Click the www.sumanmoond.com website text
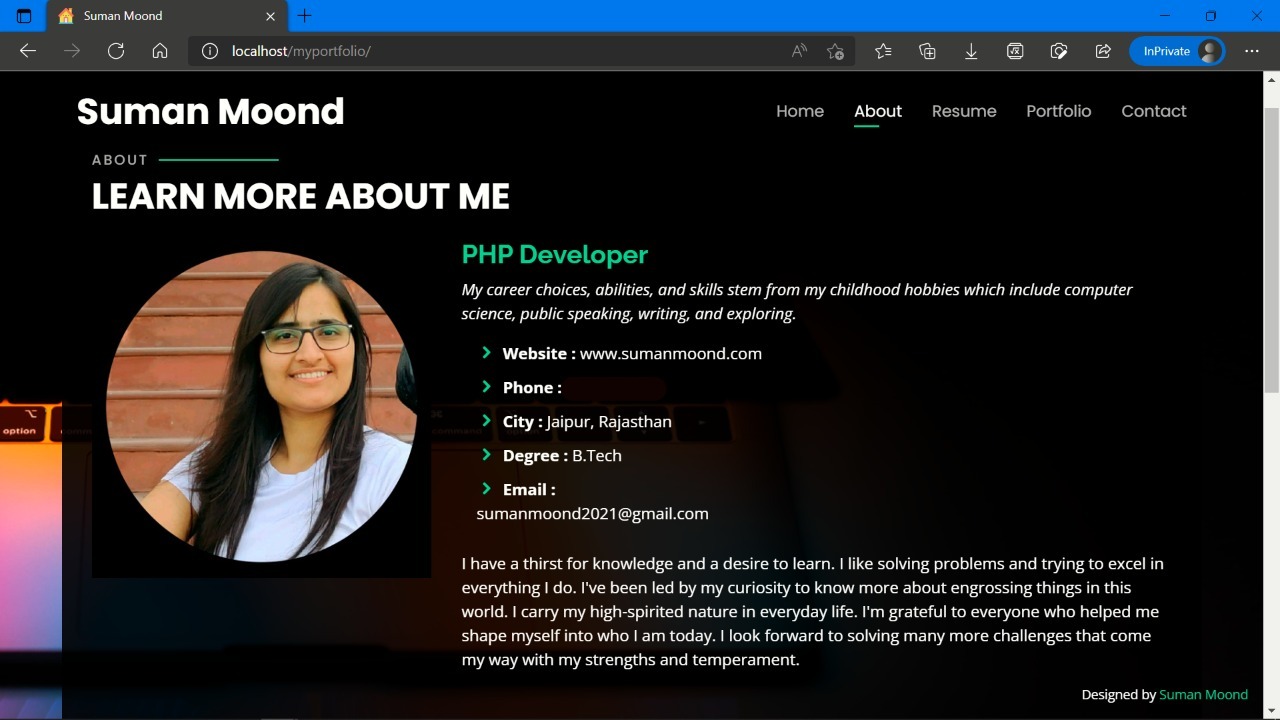 tap(671, 353)
